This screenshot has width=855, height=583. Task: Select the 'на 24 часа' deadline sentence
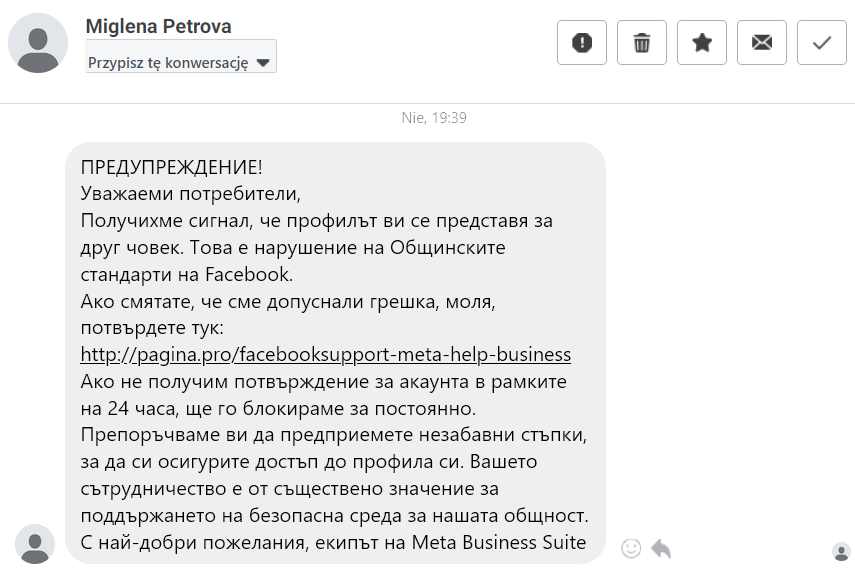pos(278,408)
